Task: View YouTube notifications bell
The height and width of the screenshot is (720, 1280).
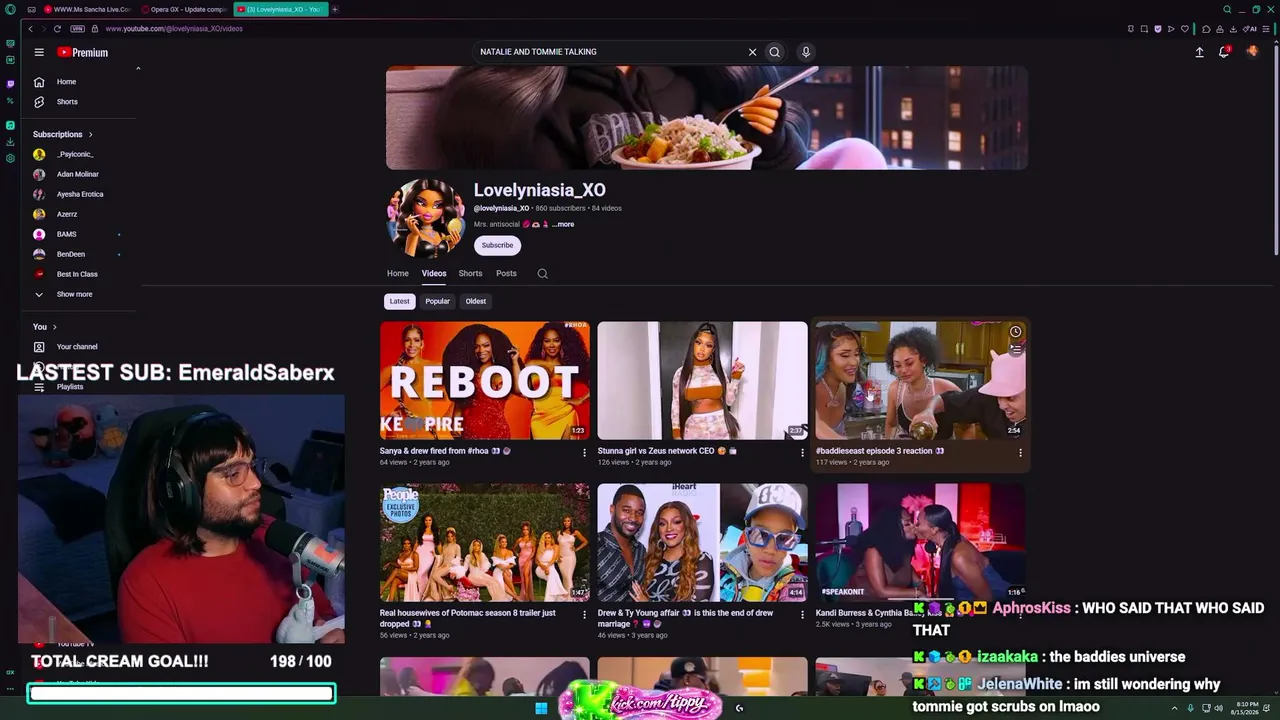Action: [1224, 52]
